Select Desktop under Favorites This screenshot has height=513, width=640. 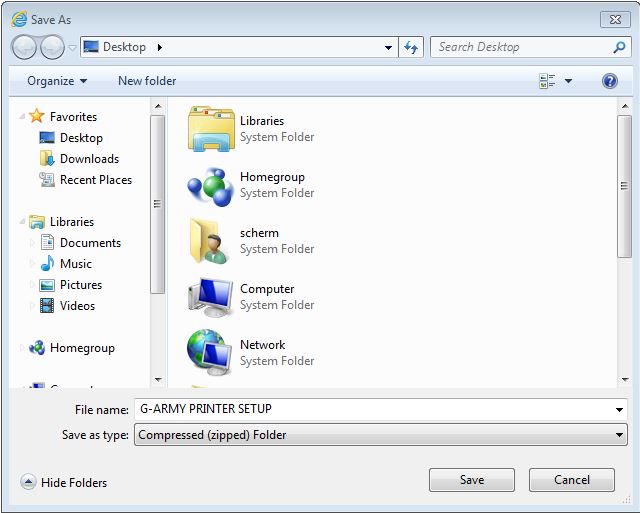tap(71, 138)
